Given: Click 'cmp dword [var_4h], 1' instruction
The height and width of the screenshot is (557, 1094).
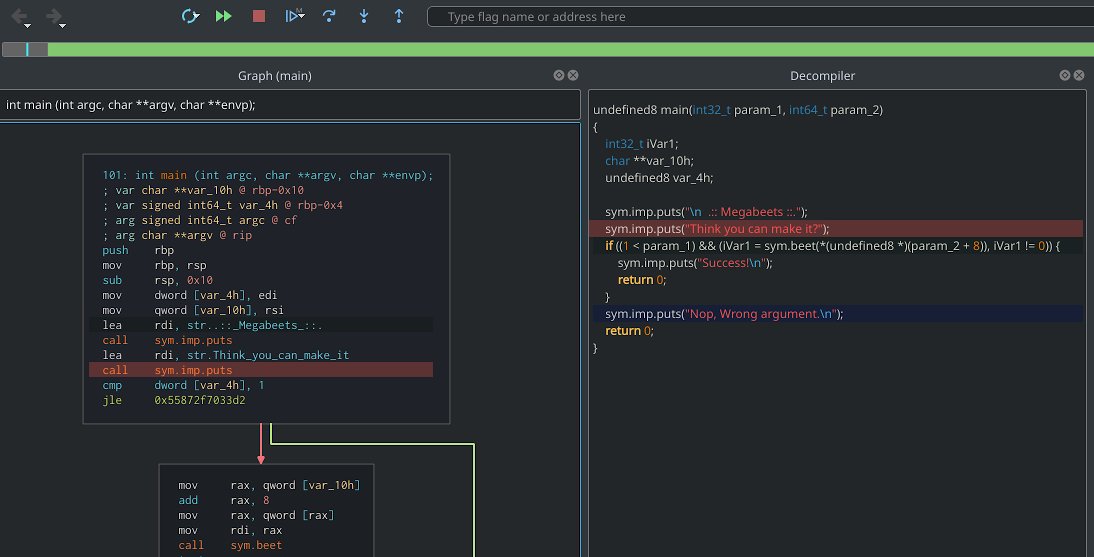Looking at the screenshot, I should point(183,385).
